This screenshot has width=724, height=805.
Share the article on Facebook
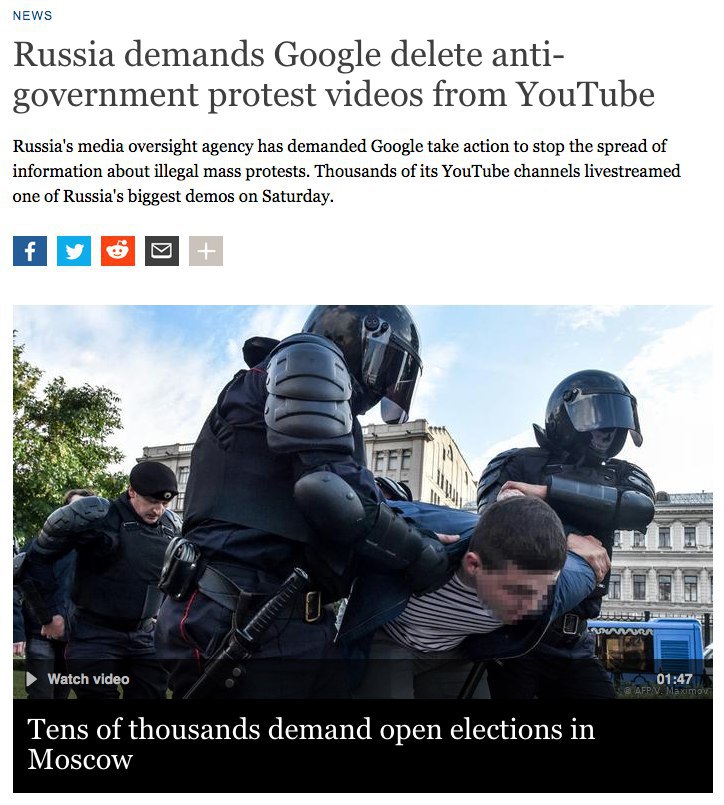(30, 251)
